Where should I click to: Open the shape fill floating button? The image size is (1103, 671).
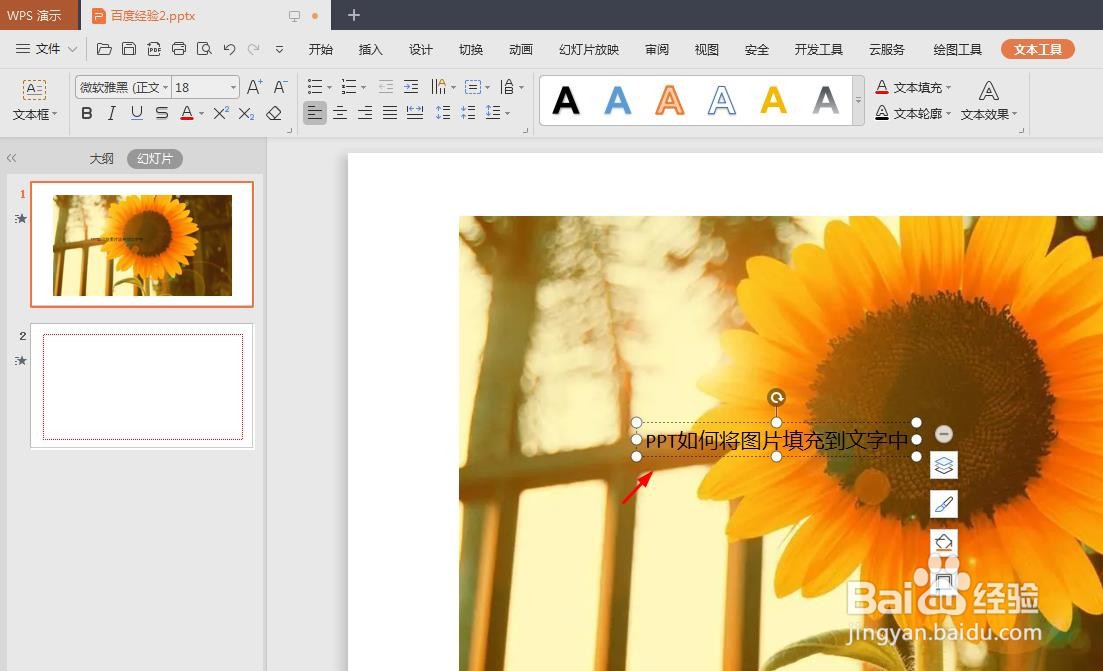pos(944,542)
